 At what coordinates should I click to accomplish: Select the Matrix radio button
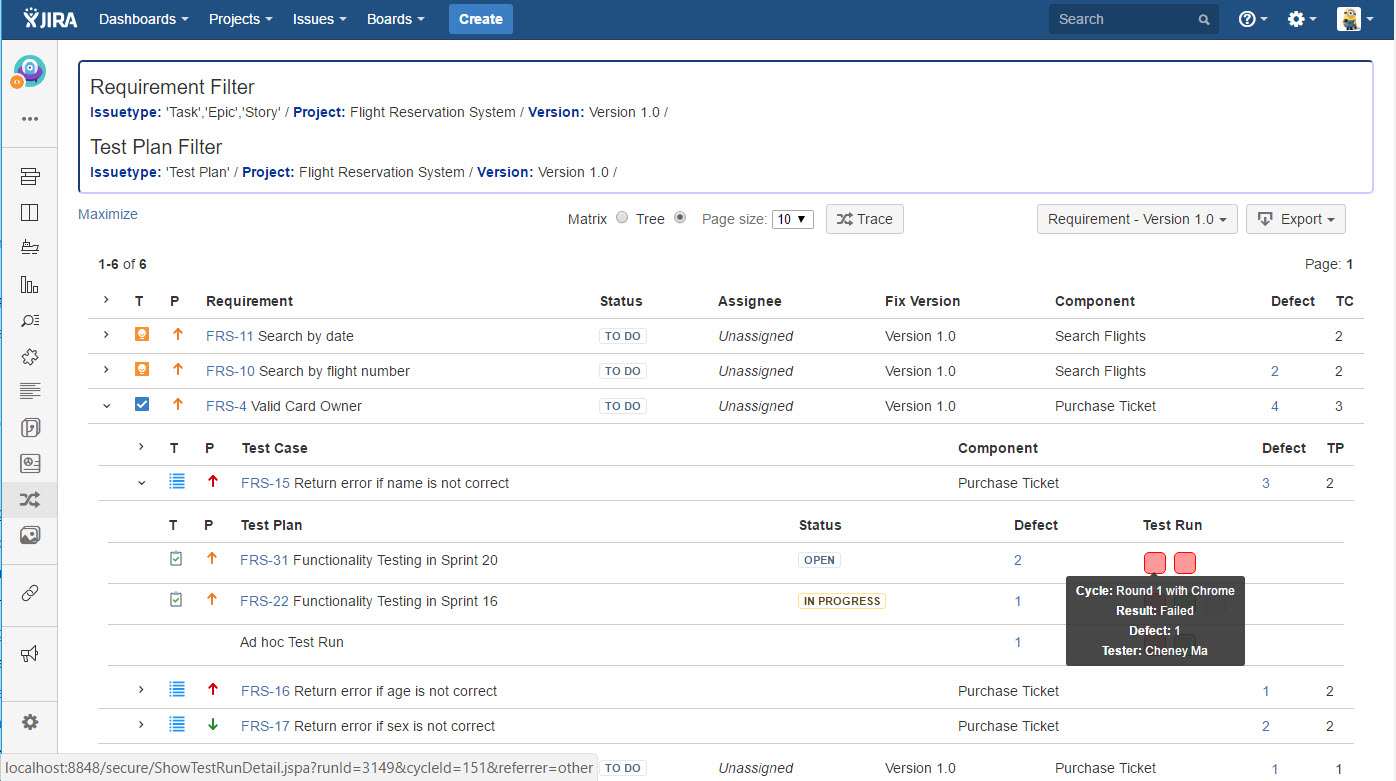point(622,218)
